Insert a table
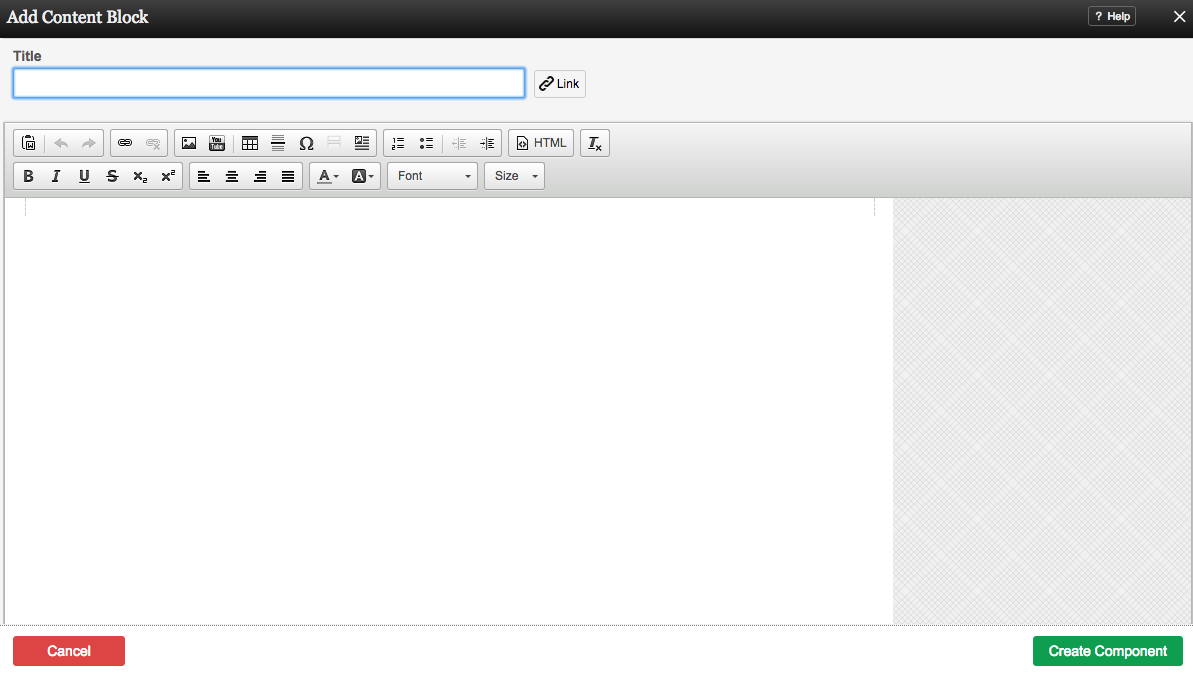Viewport: 1193px width, 673px height. click(250, 143)
